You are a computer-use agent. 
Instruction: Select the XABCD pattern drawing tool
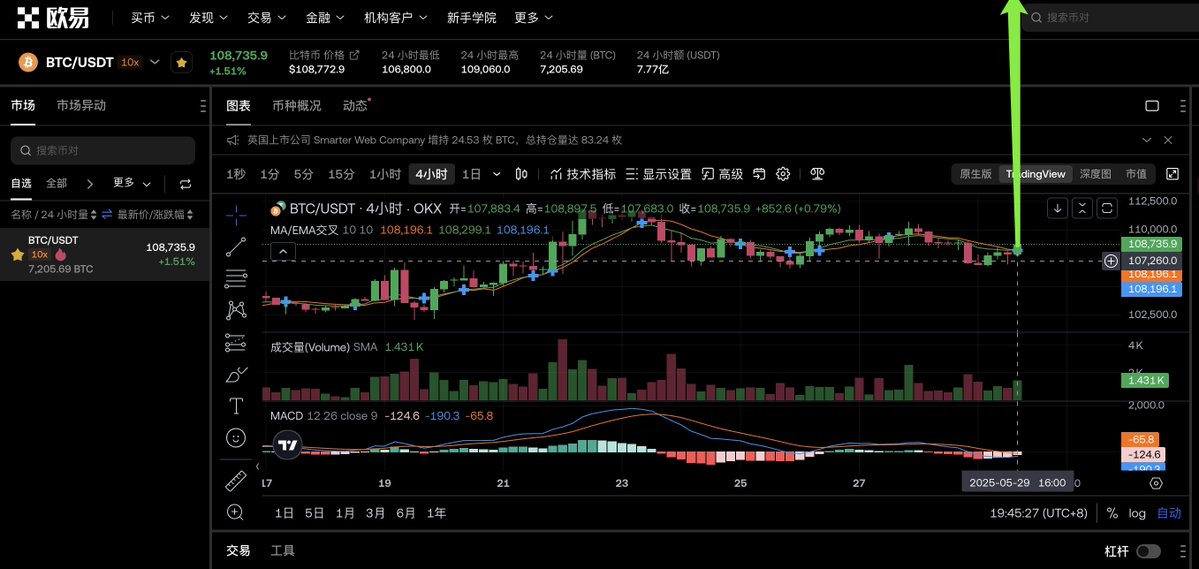point(236,310)
